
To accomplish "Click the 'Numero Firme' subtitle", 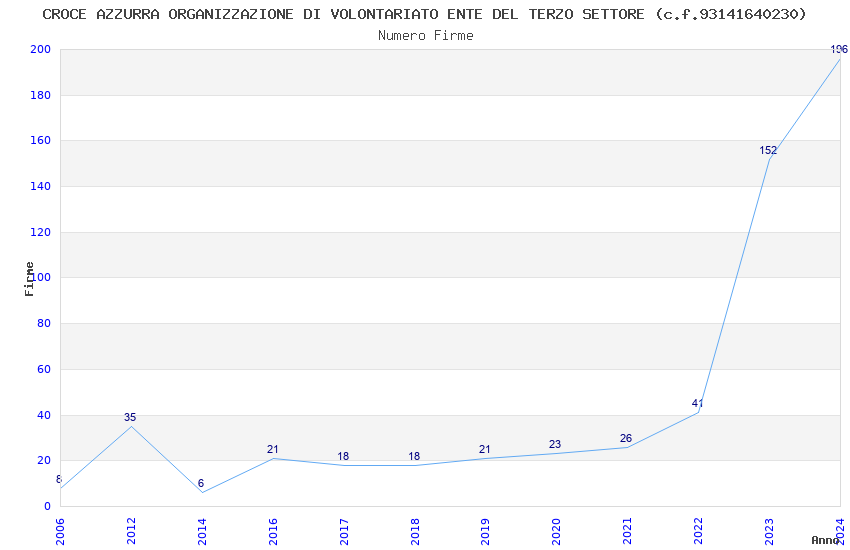I will click(426, 36).
